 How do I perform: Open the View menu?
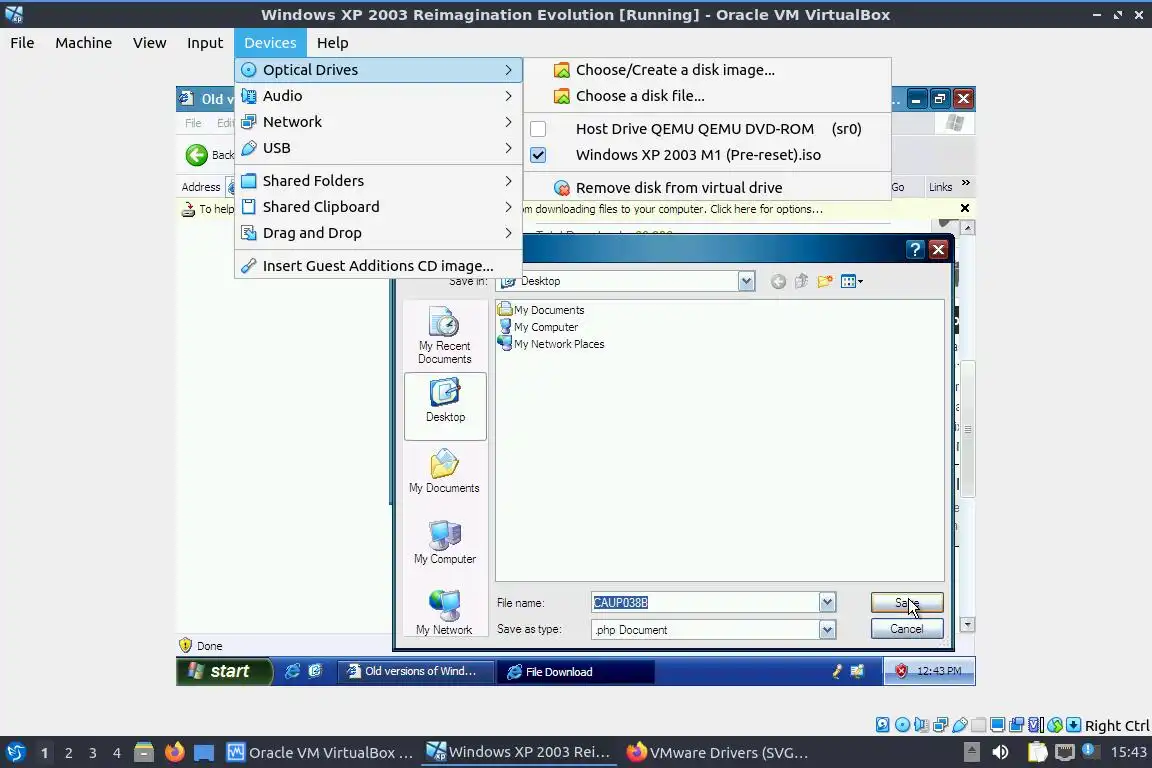click(149, 43)
